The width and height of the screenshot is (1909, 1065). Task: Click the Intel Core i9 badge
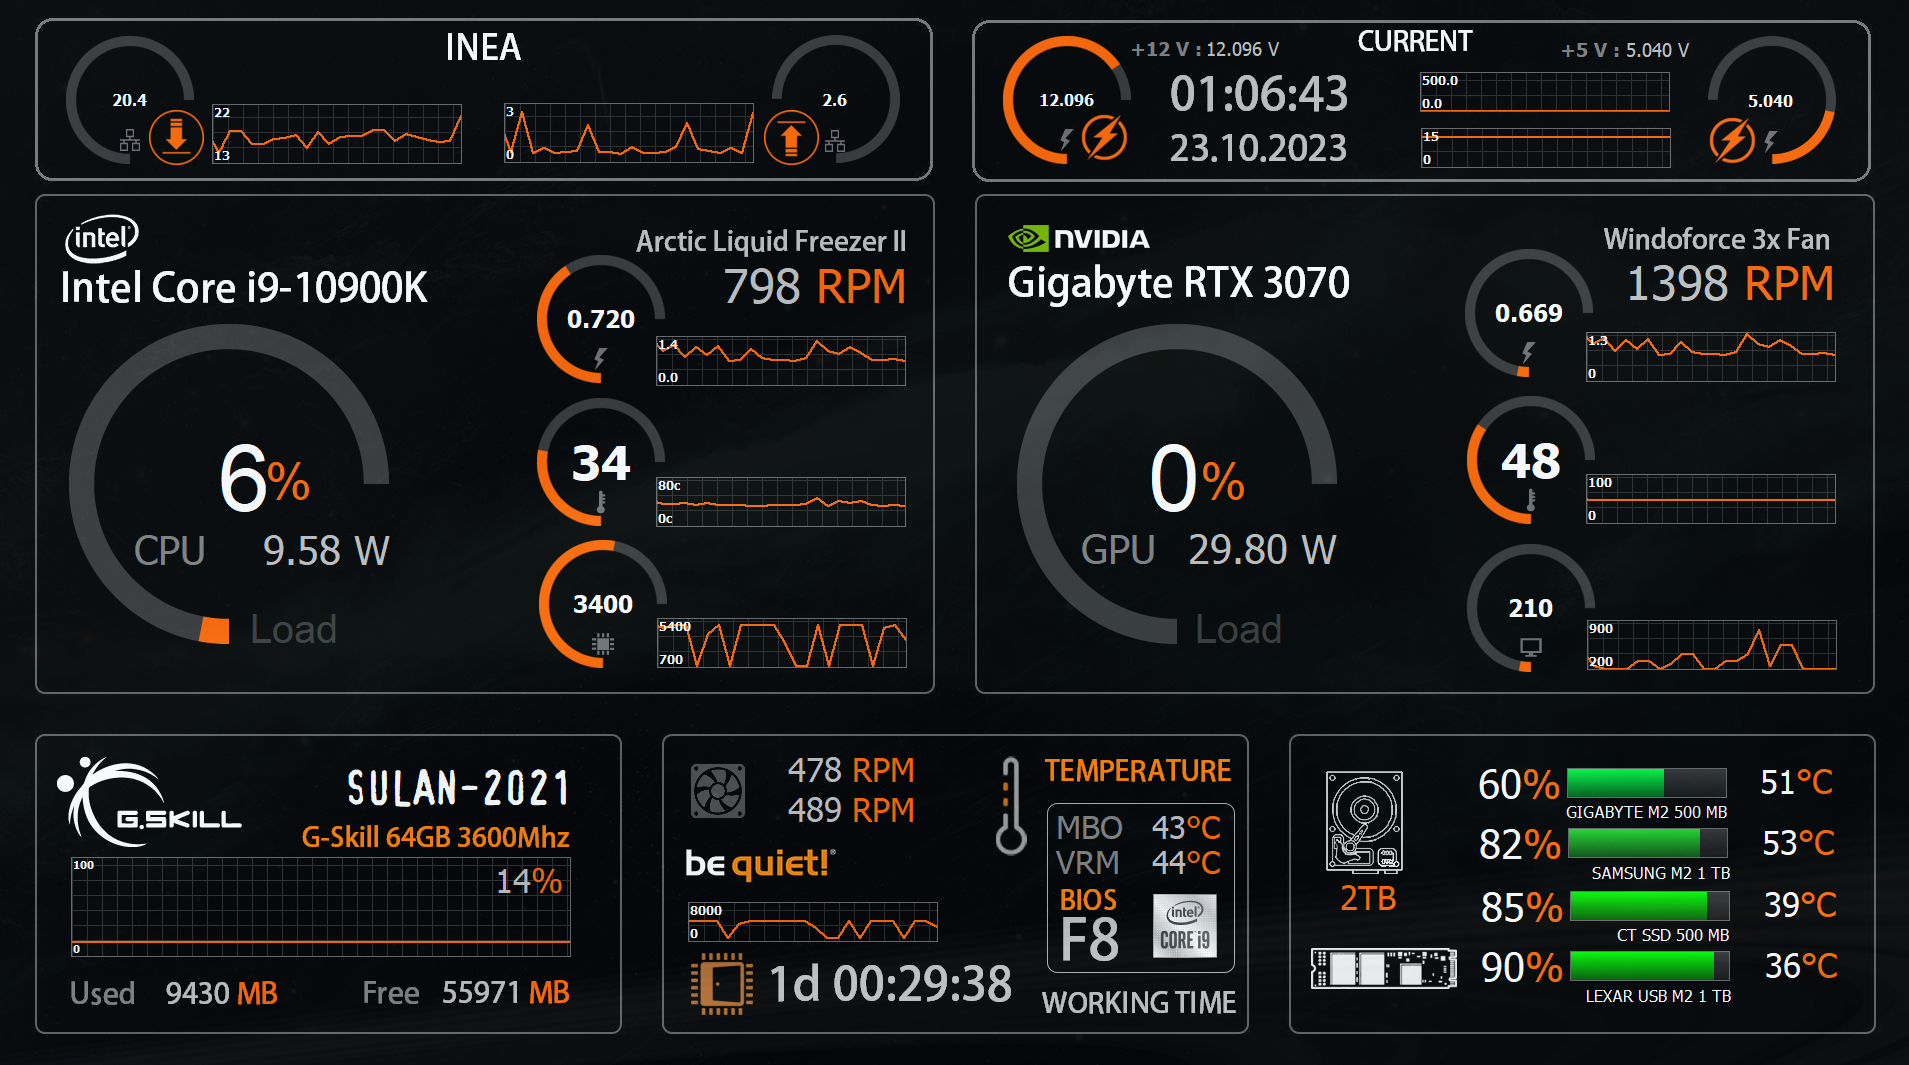[1185, 926]
